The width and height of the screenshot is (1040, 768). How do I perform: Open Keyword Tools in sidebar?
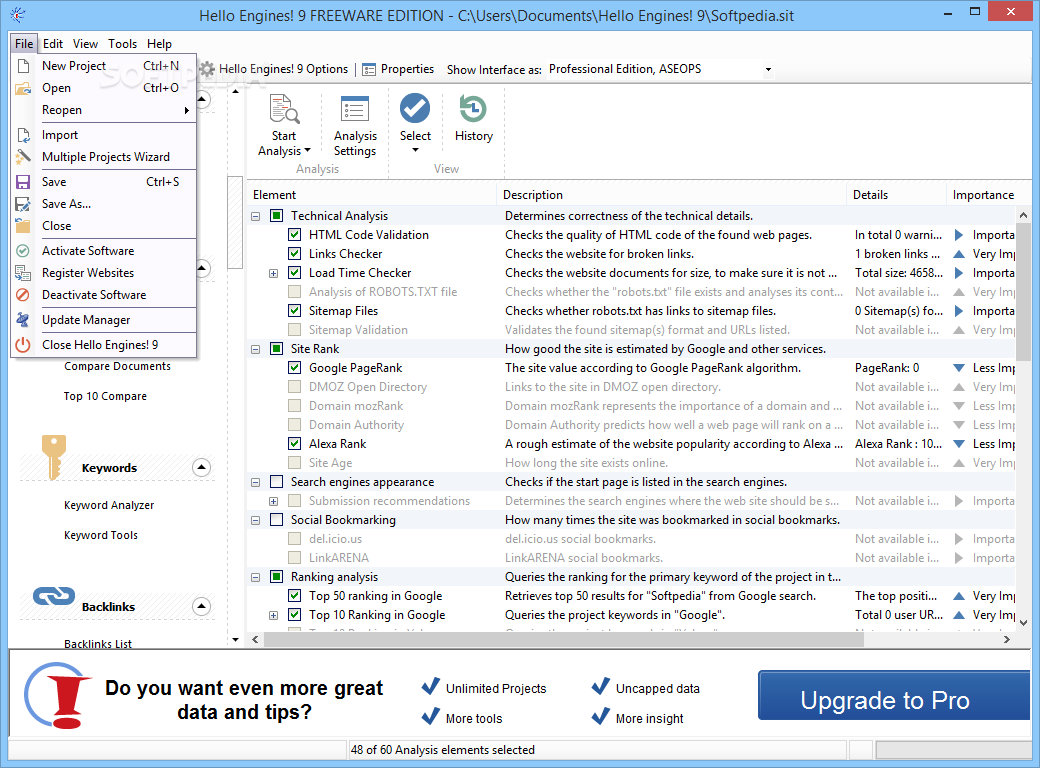[x=101, y=535]
